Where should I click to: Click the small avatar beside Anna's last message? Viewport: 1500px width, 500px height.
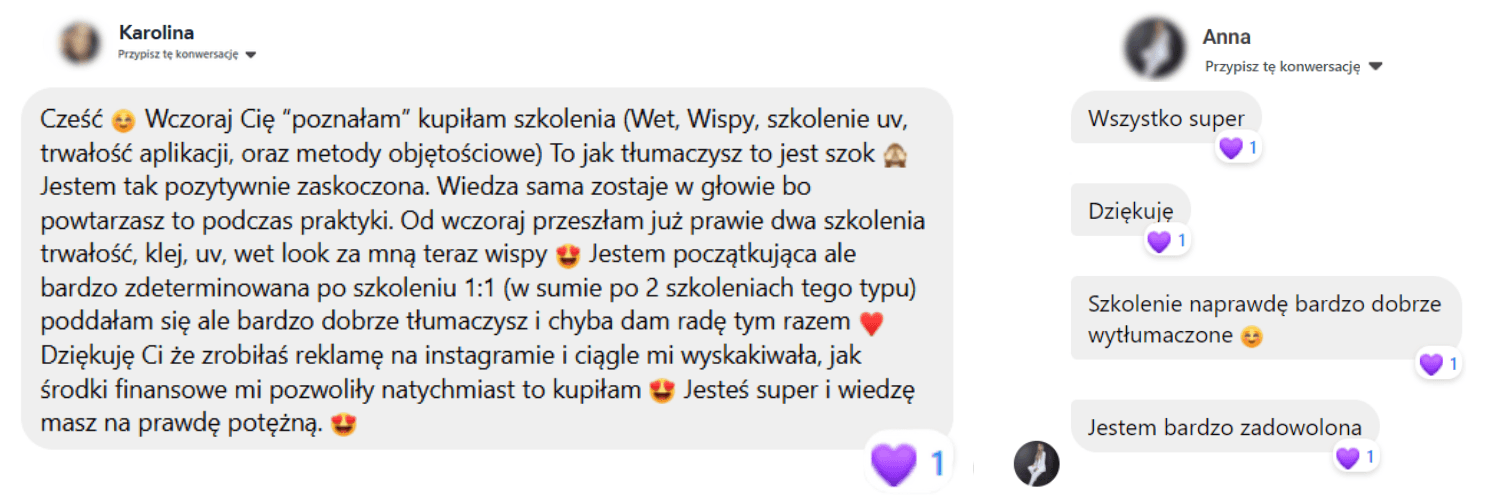point(1036,463)
